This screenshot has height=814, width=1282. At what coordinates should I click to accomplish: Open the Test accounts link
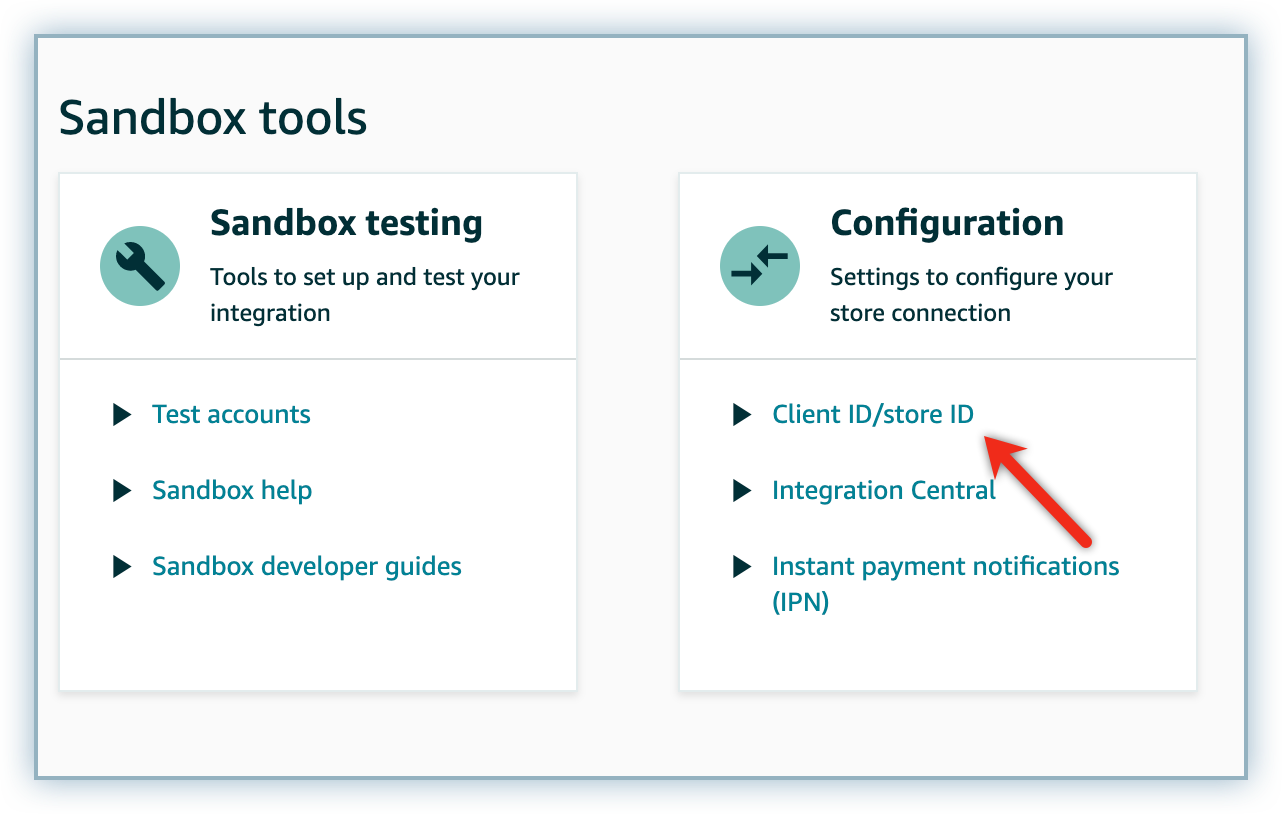click(231, 414)
